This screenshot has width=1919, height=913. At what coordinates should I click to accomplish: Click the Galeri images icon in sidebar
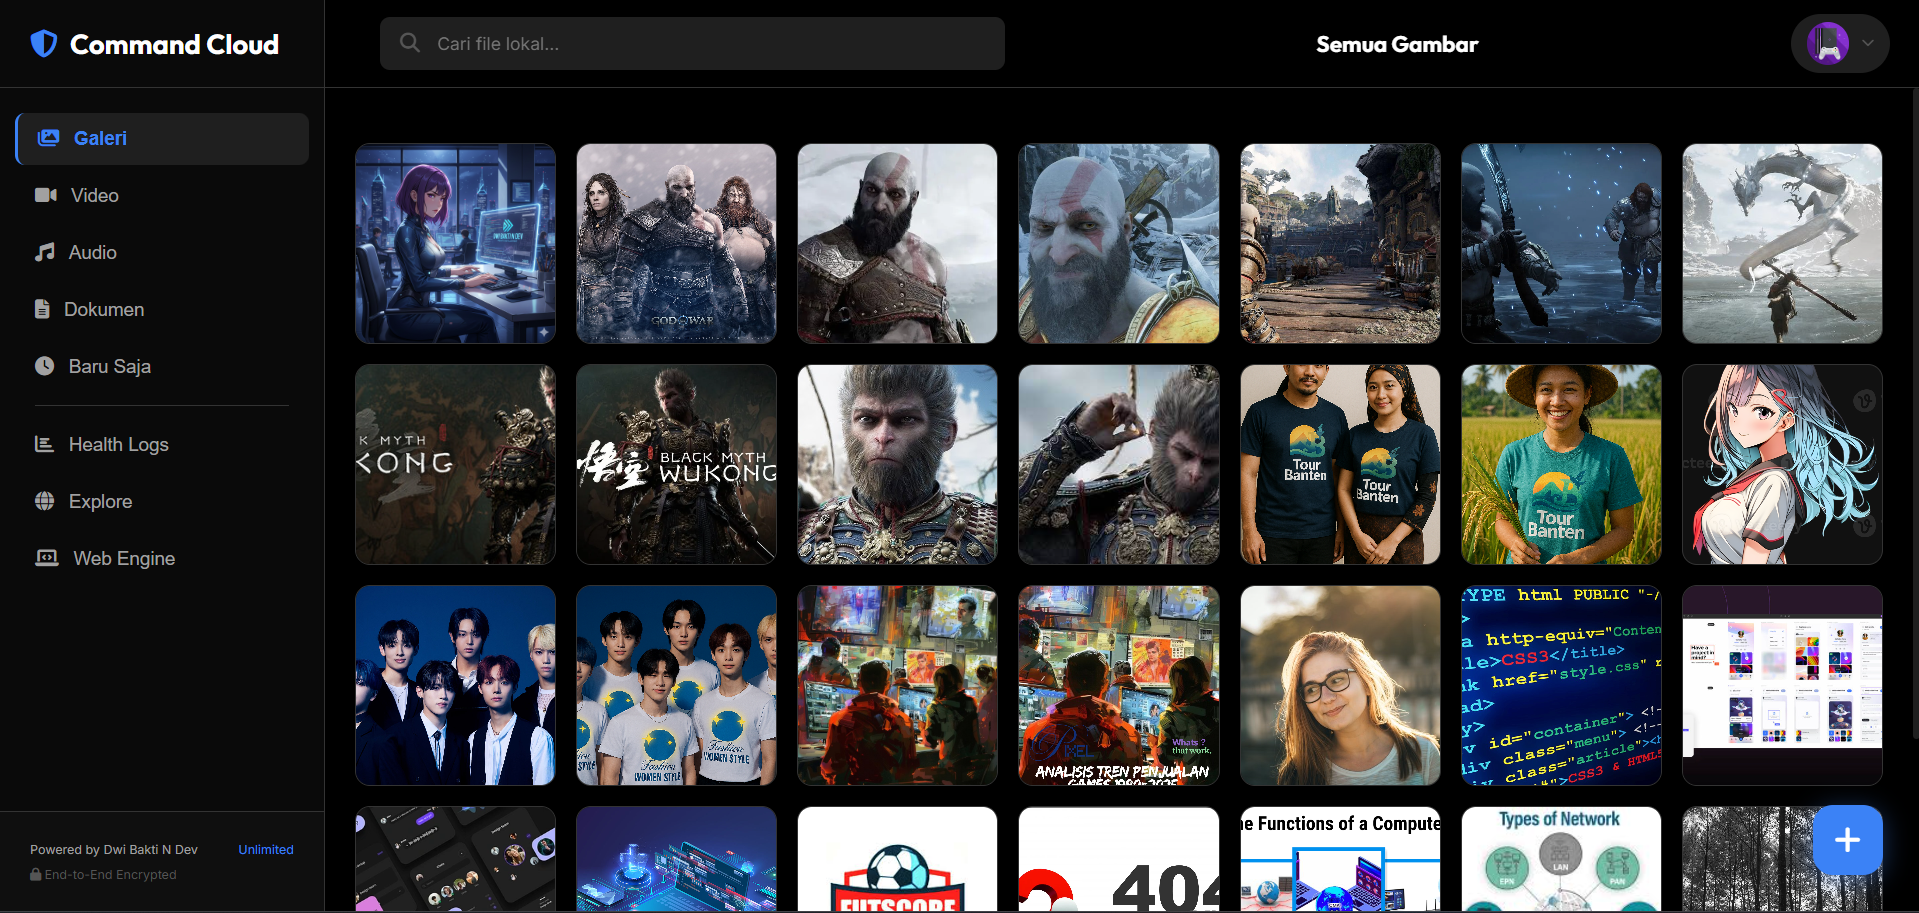point(48,138)
